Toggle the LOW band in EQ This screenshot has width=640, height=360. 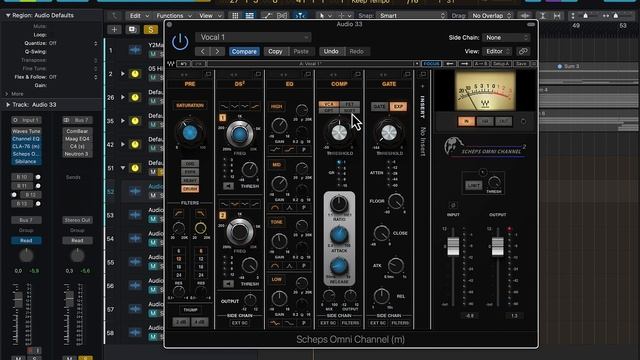coord(277,280)
